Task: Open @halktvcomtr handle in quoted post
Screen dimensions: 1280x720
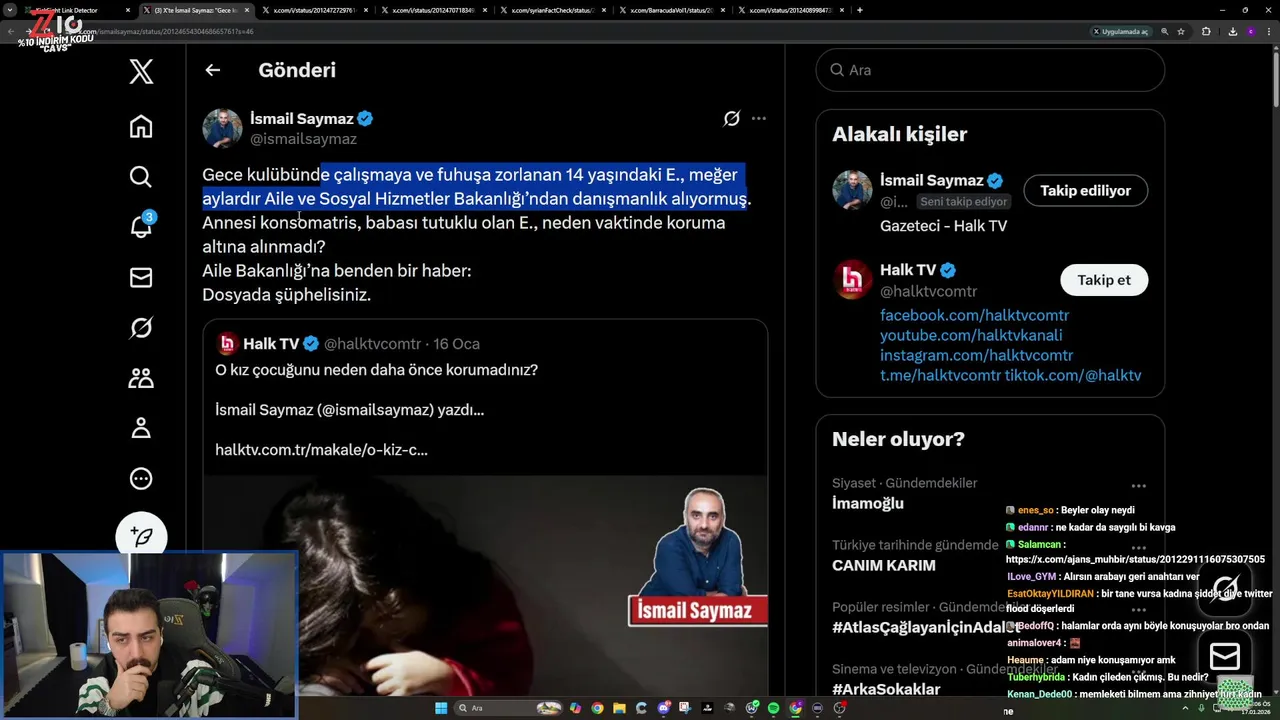Action: [372, 343]
